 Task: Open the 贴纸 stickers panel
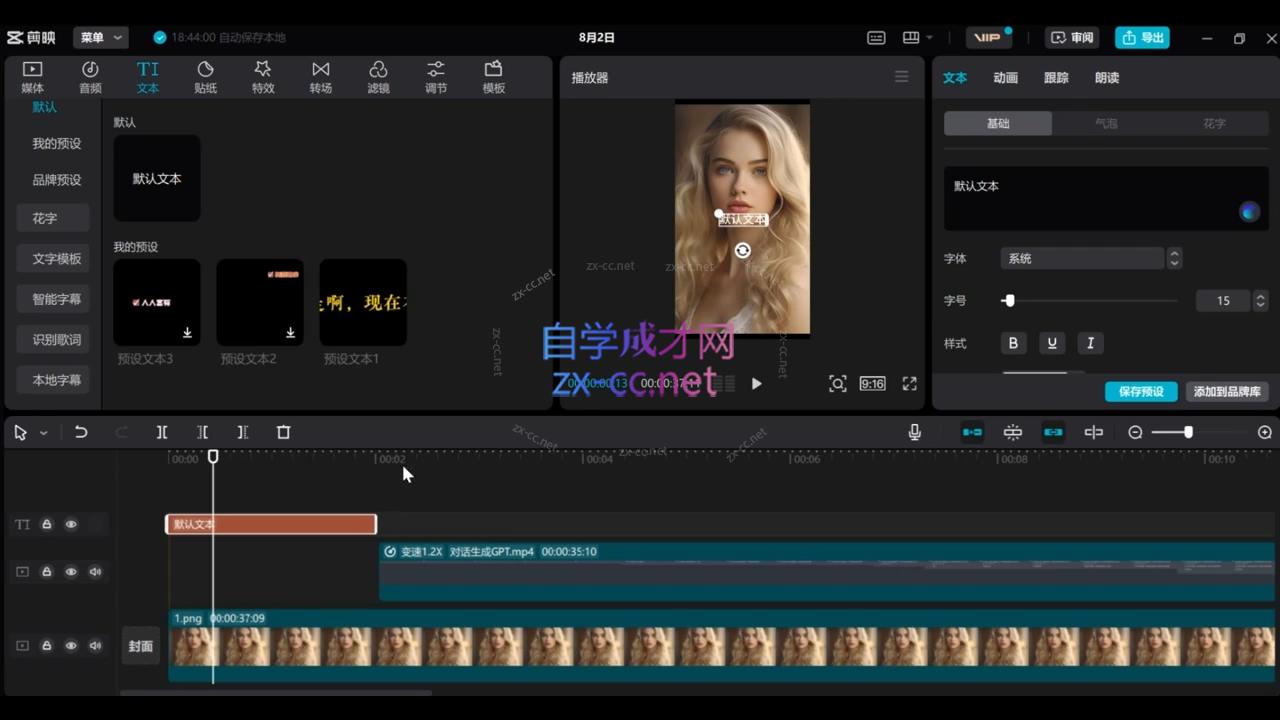[x=205, y=77]
